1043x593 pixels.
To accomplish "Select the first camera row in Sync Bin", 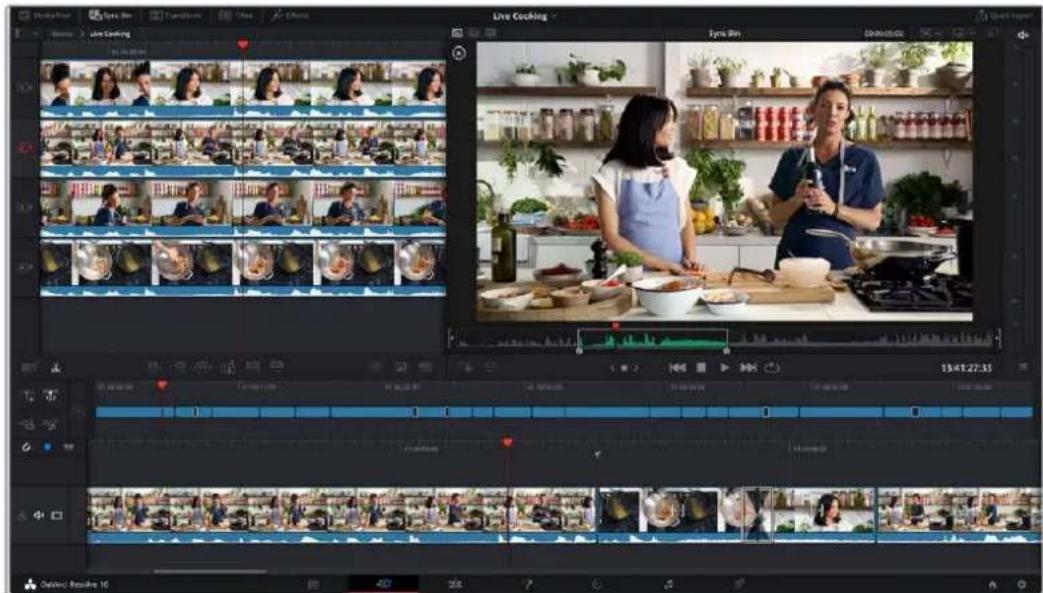I will (243, 89).
